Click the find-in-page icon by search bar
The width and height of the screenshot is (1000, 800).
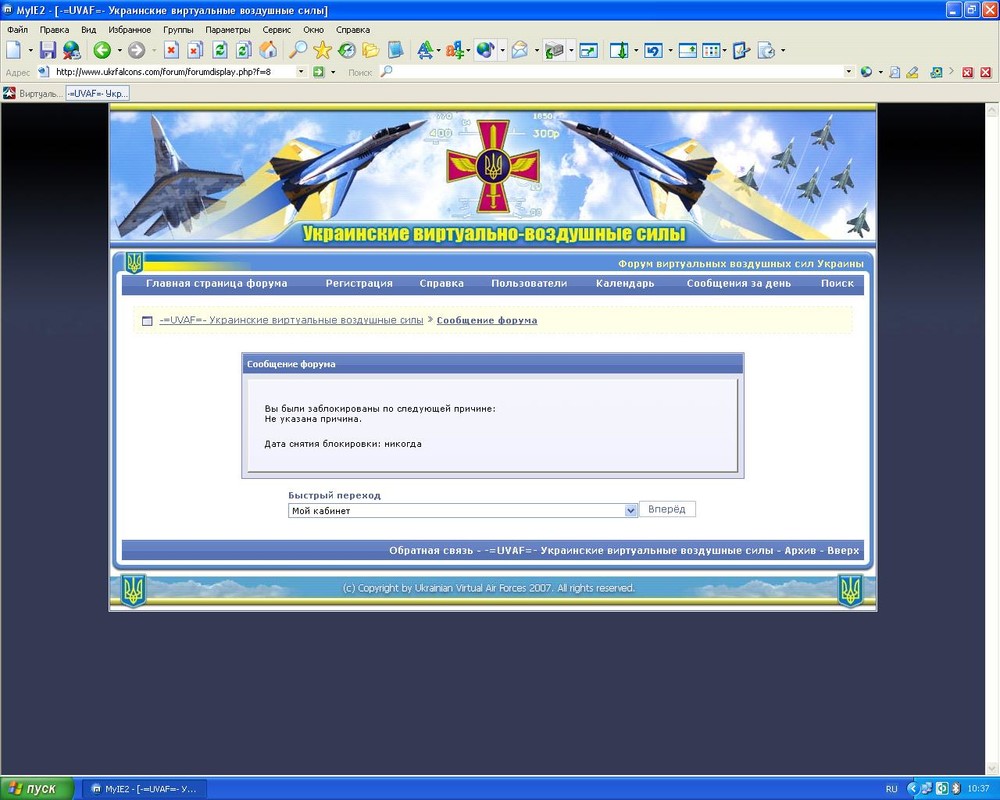tap(895, 72)
